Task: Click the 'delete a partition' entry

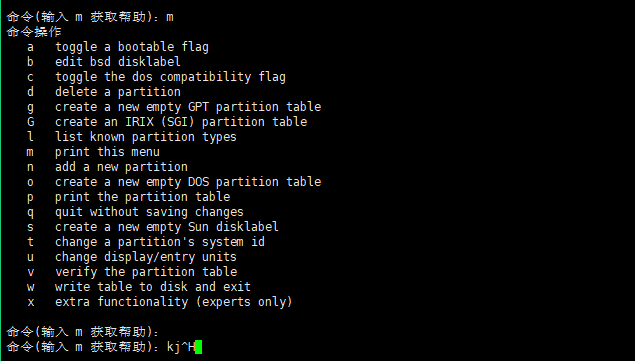Action: (x=118, y=92)
